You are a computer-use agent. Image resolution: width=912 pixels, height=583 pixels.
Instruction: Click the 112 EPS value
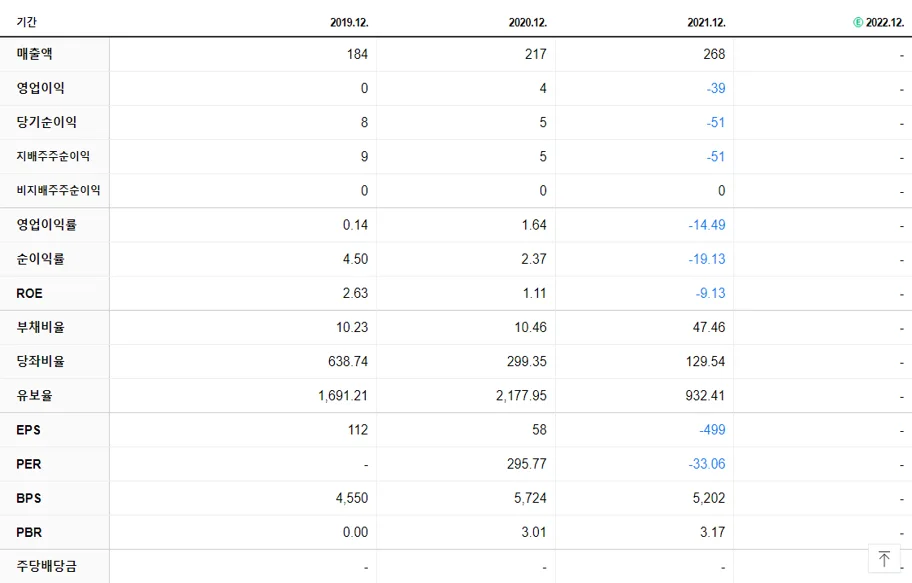pyautogui.click(x=358, y=430)
